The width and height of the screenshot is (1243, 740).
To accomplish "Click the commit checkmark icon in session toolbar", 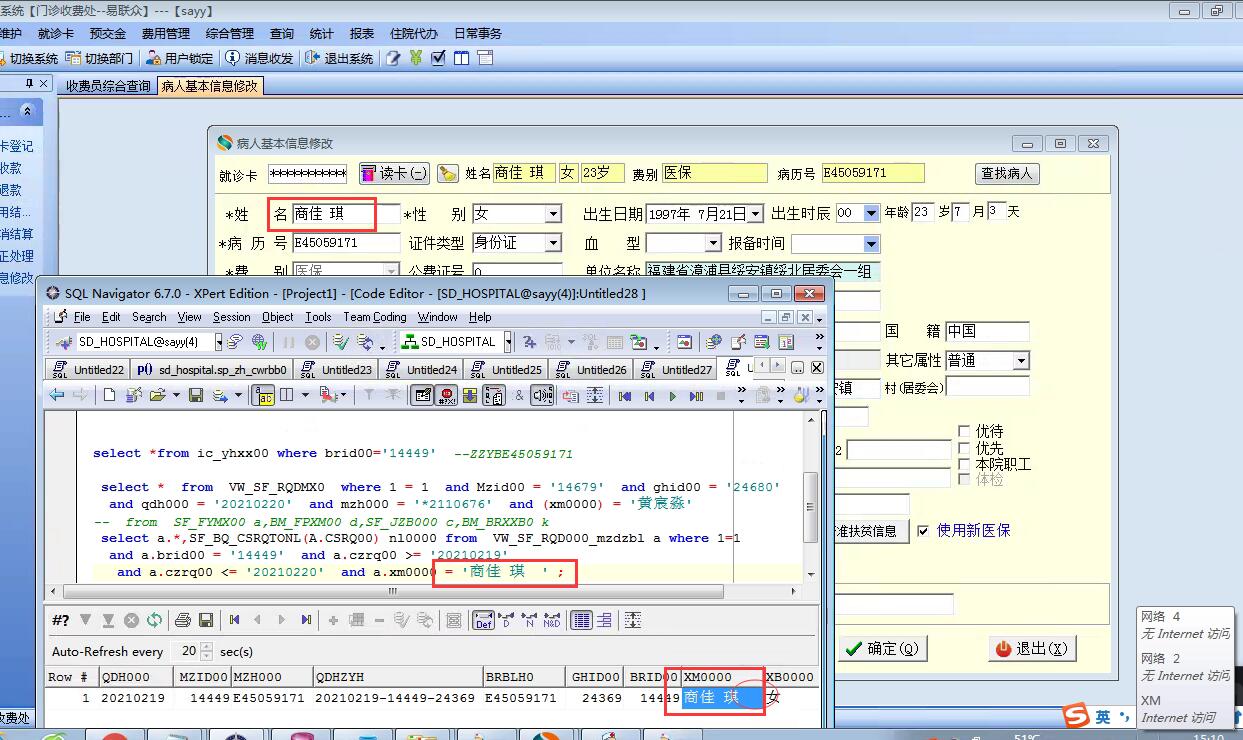I will point(340,342).
